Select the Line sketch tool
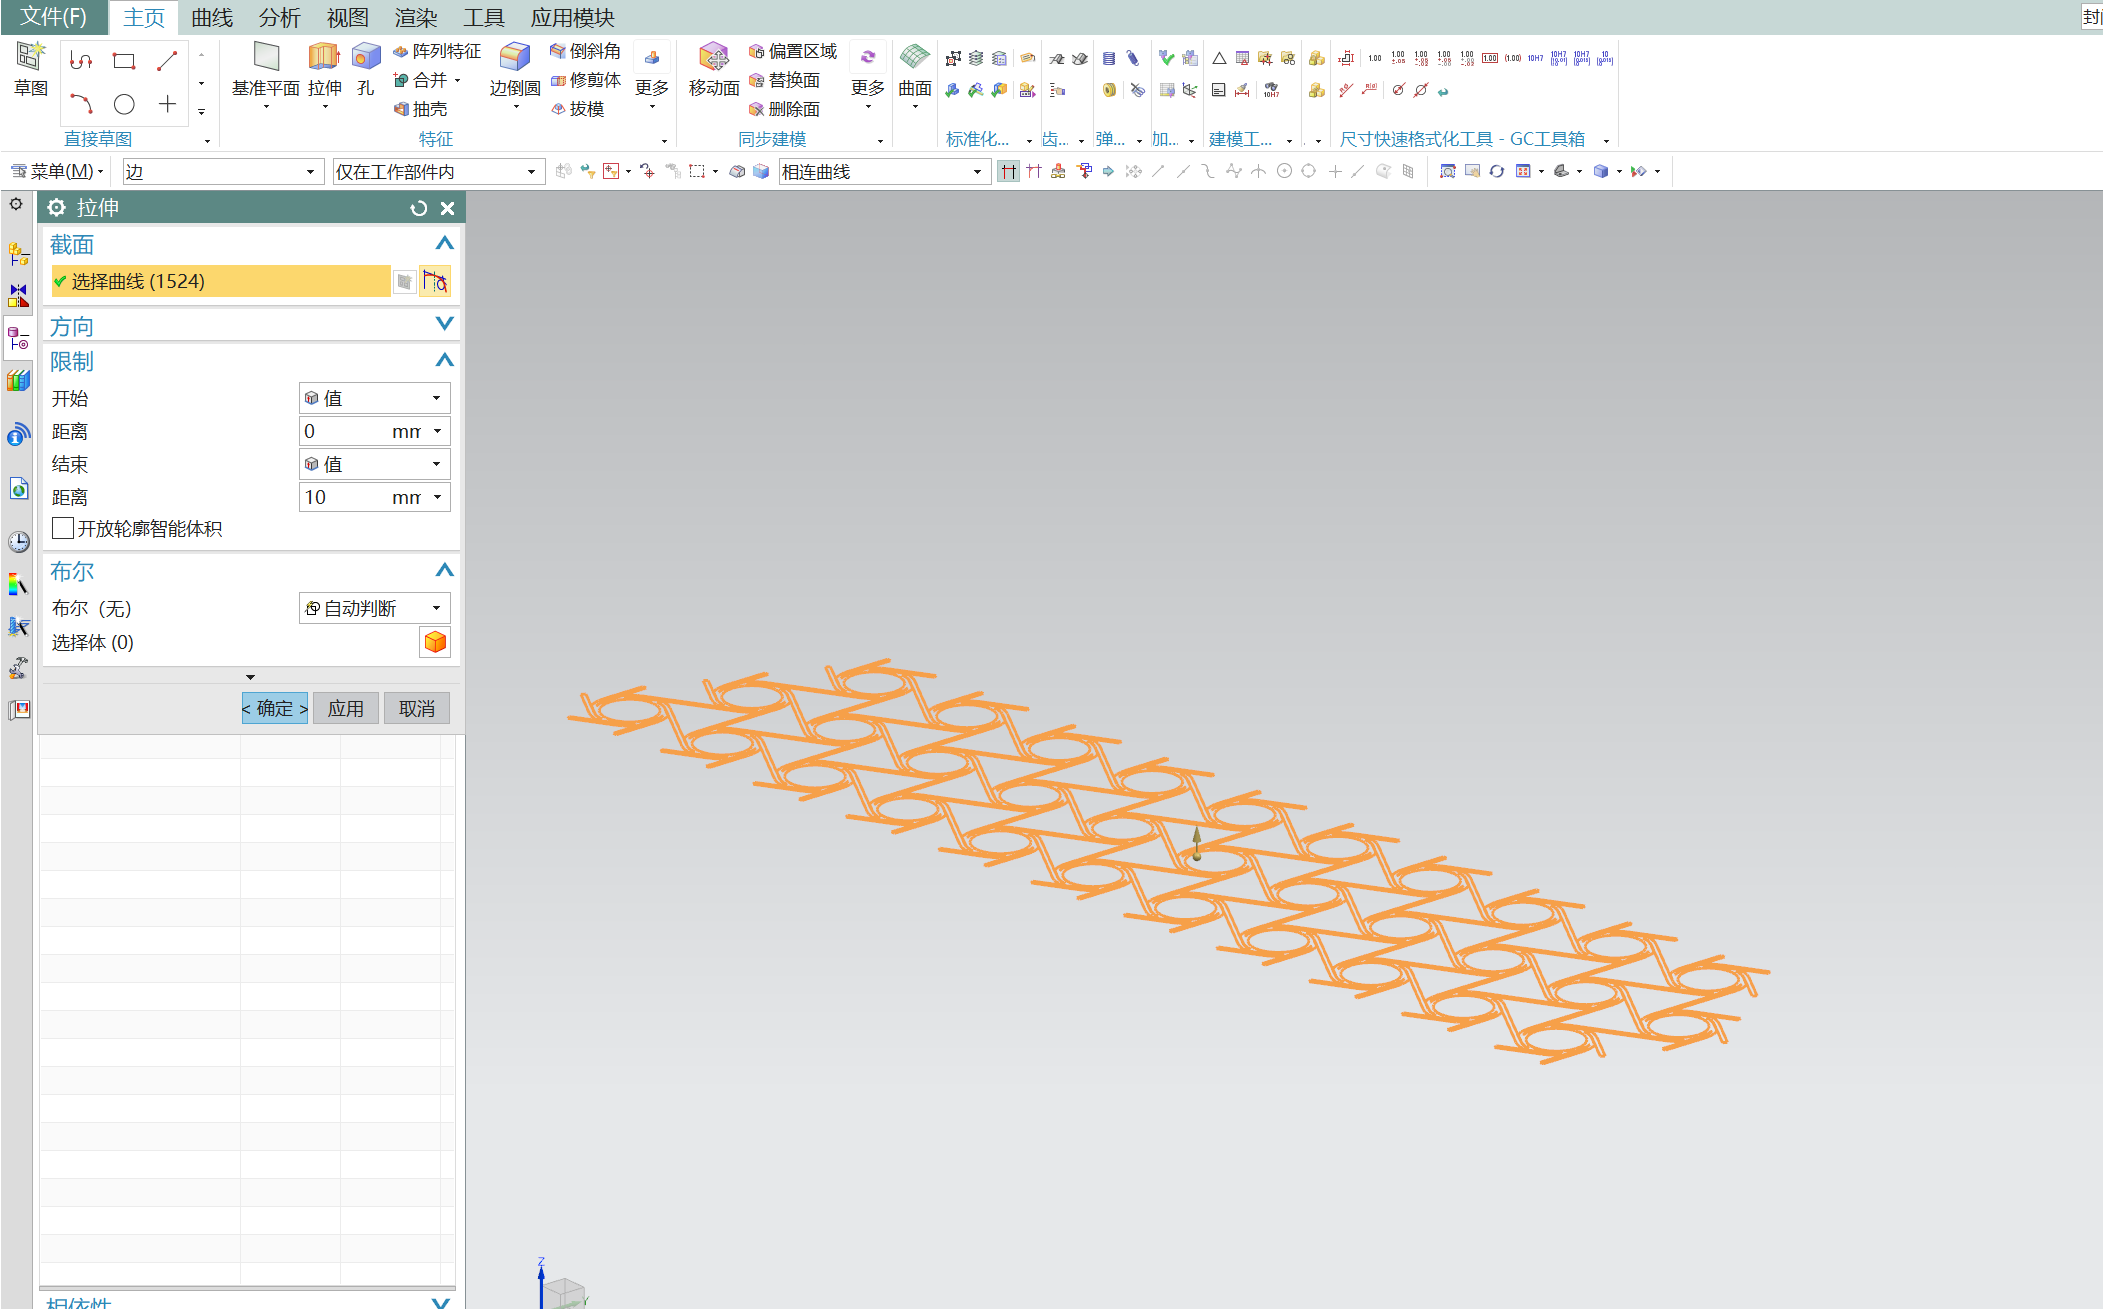 tap(167, 61)
